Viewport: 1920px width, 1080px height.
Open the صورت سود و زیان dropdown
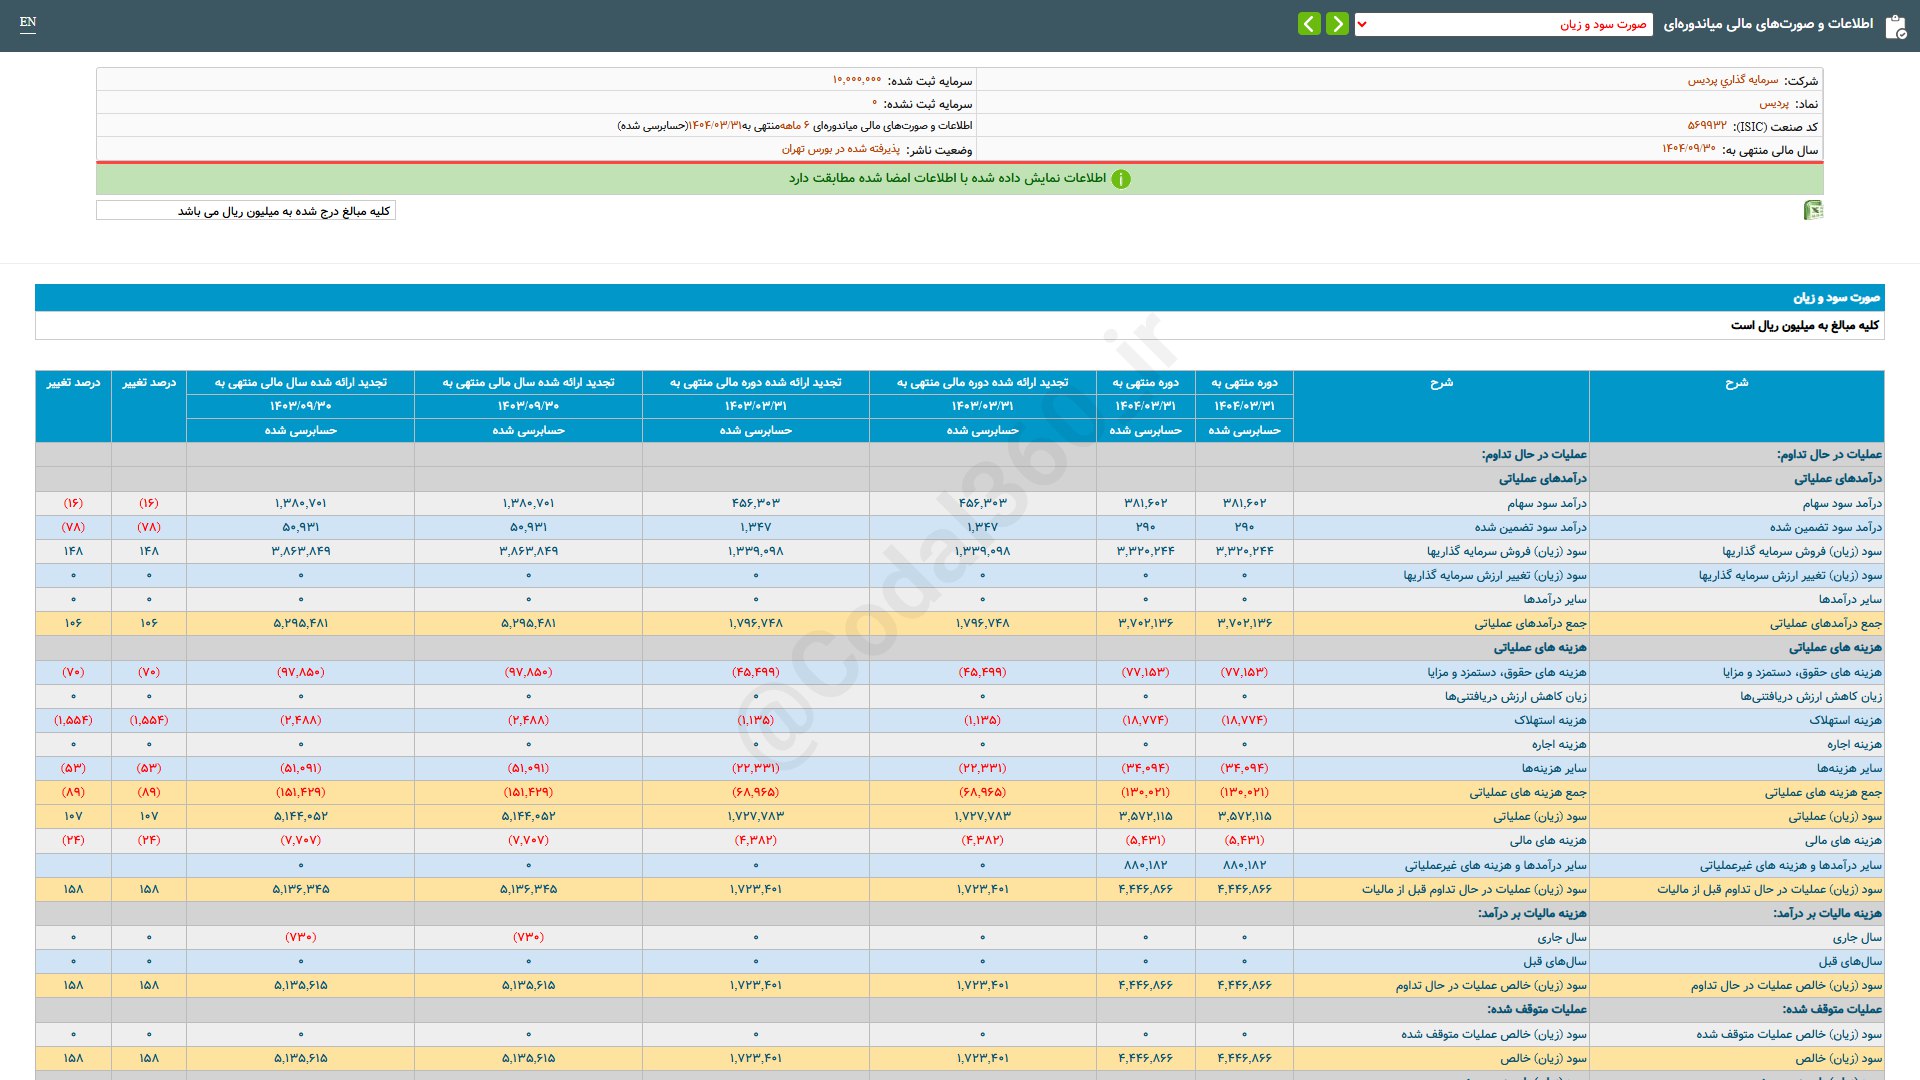pos(1503,24)
